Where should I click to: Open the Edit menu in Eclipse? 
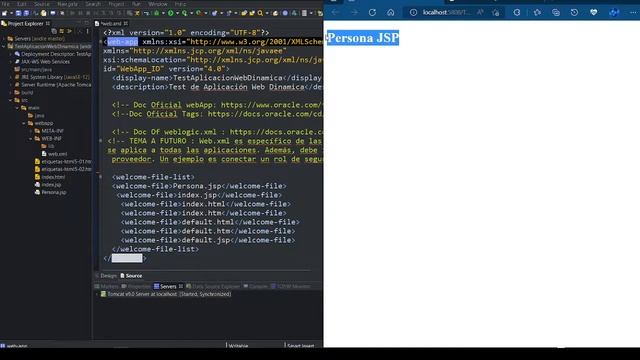[22, 4]
